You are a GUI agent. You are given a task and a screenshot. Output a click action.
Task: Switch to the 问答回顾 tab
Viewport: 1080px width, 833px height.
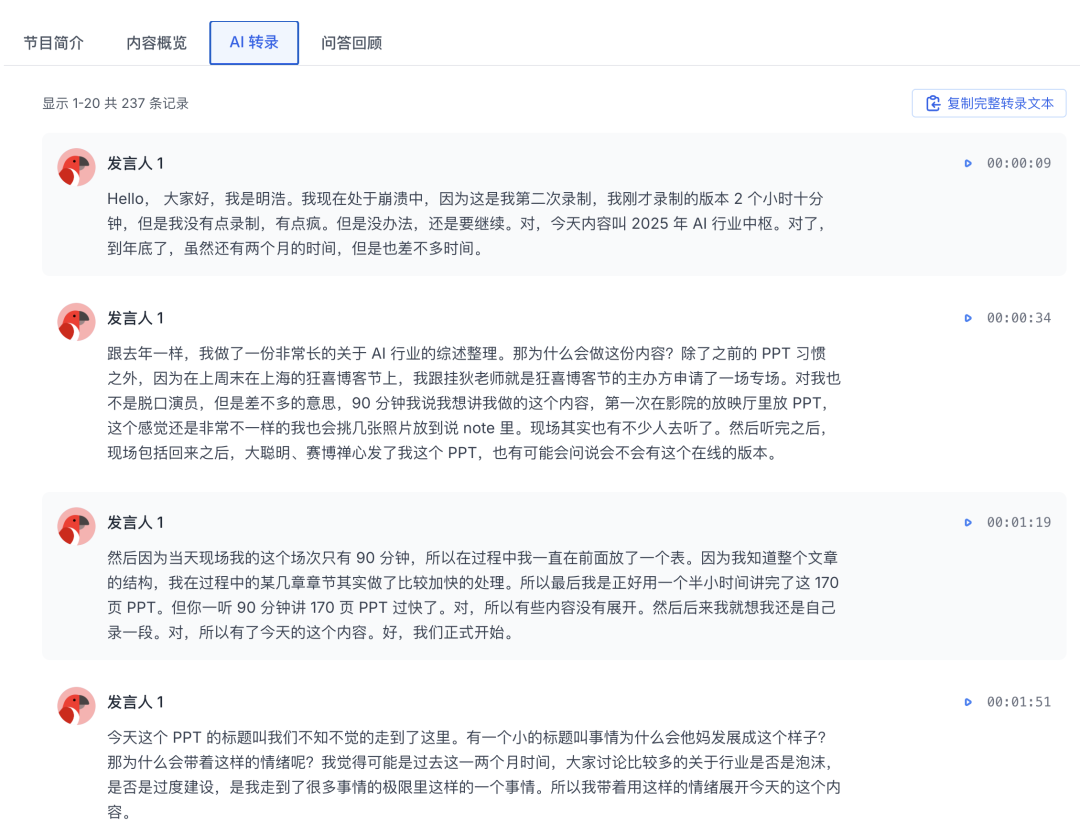click(x=352, y=43)
